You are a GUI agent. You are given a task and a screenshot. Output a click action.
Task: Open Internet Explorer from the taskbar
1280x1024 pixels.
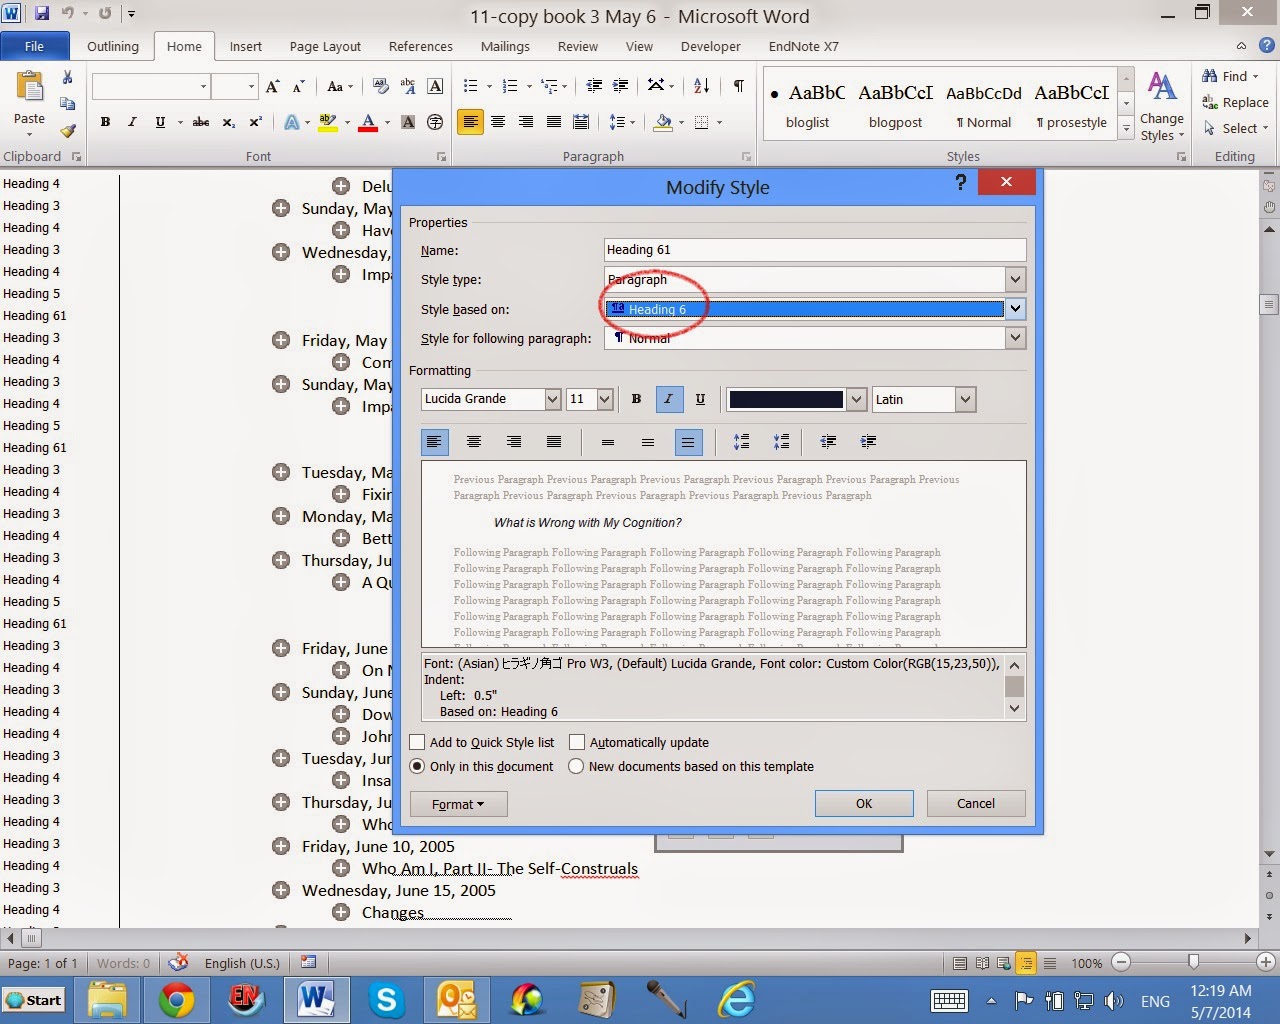tap(737, 1000)
